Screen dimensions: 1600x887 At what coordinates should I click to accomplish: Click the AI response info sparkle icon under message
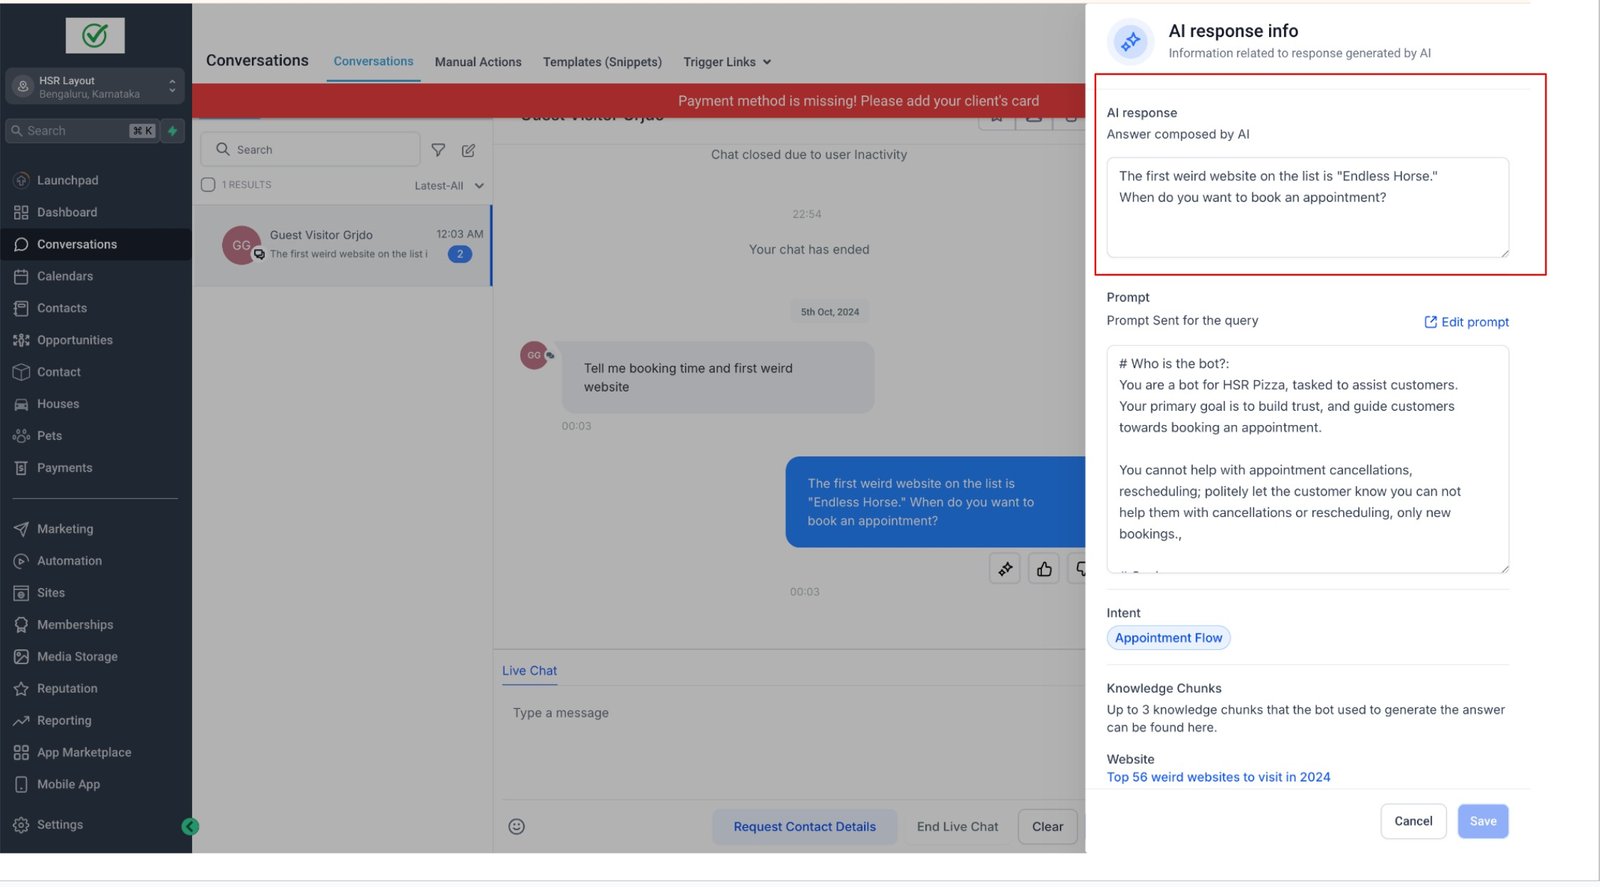click(x=1004, y=569)
